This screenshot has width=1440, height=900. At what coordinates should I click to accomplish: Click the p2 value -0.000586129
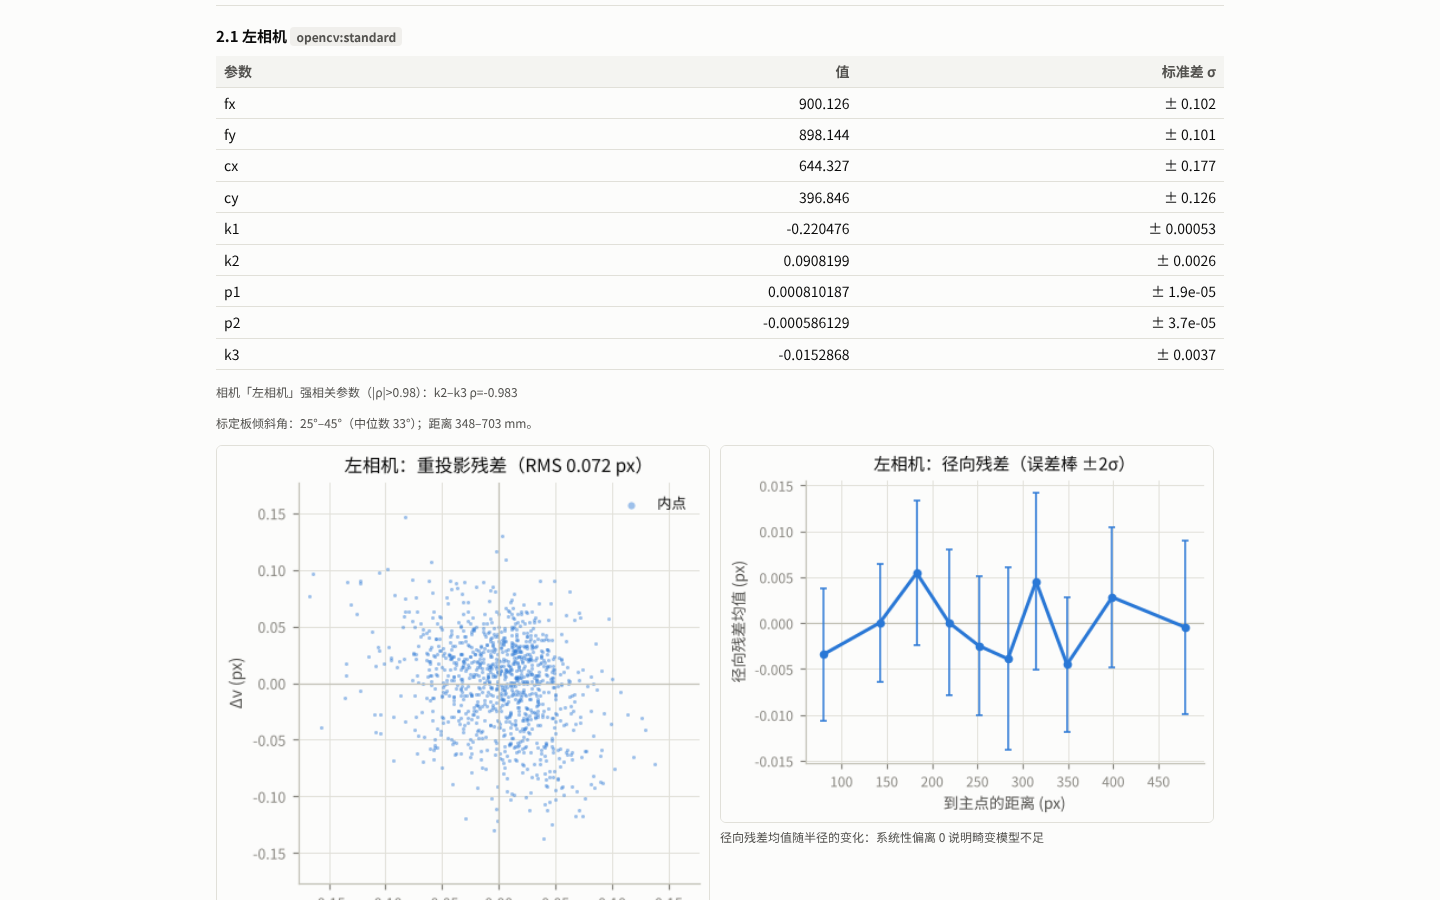click(x=806, y=323)
